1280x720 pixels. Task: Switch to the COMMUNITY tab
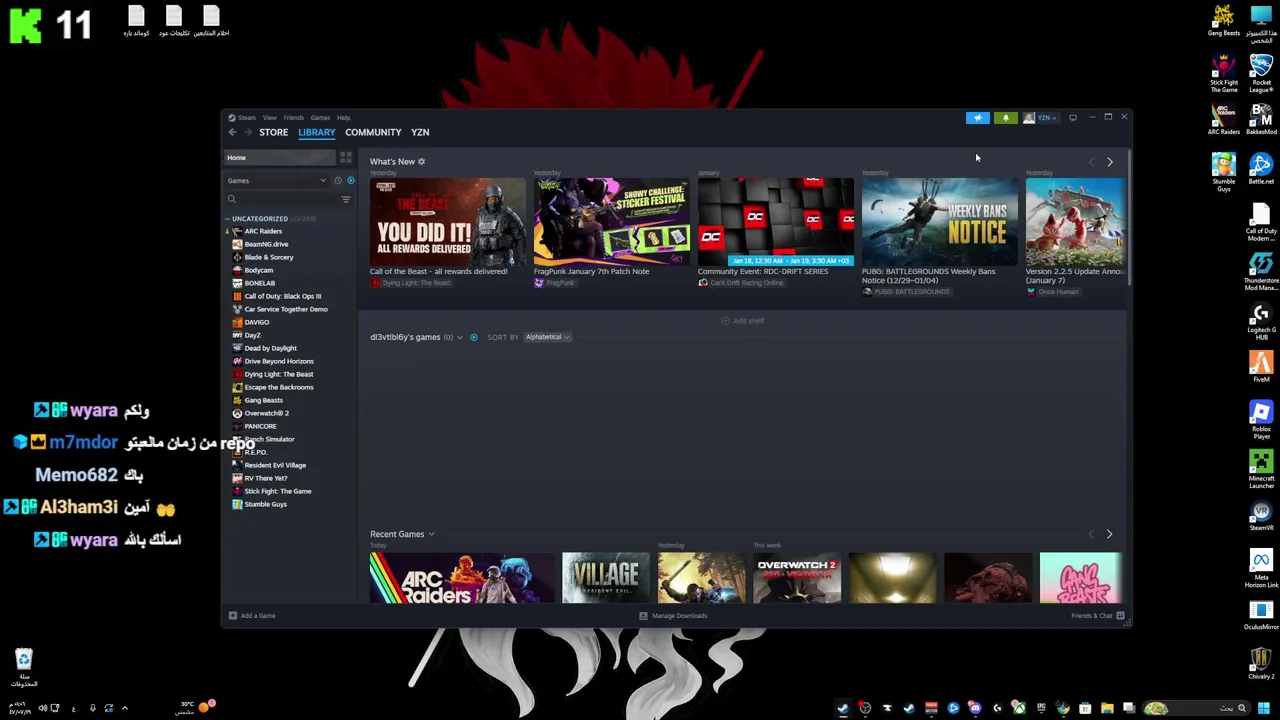pyautogui.click(x=373, y=132)
